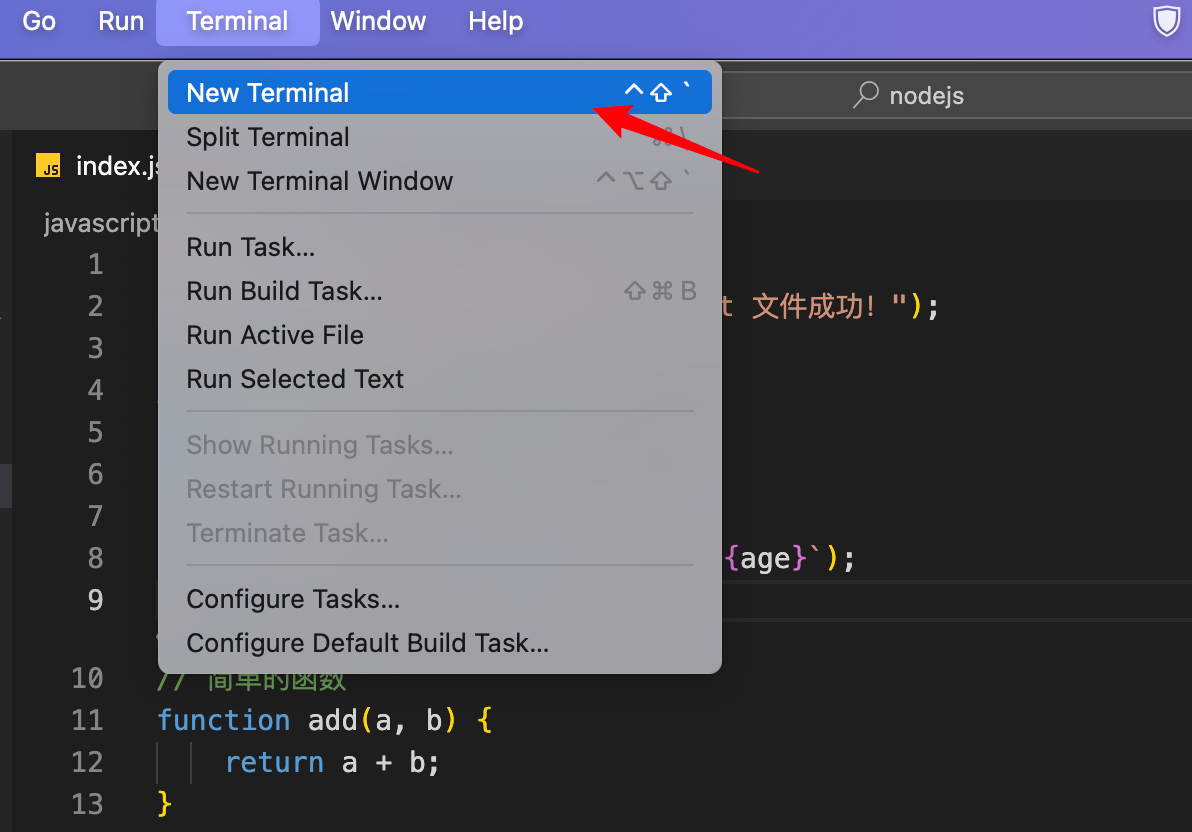The width and height of the screenshot is (1192, 832).
Task: Choose Split Terminal
Action: 267,137
